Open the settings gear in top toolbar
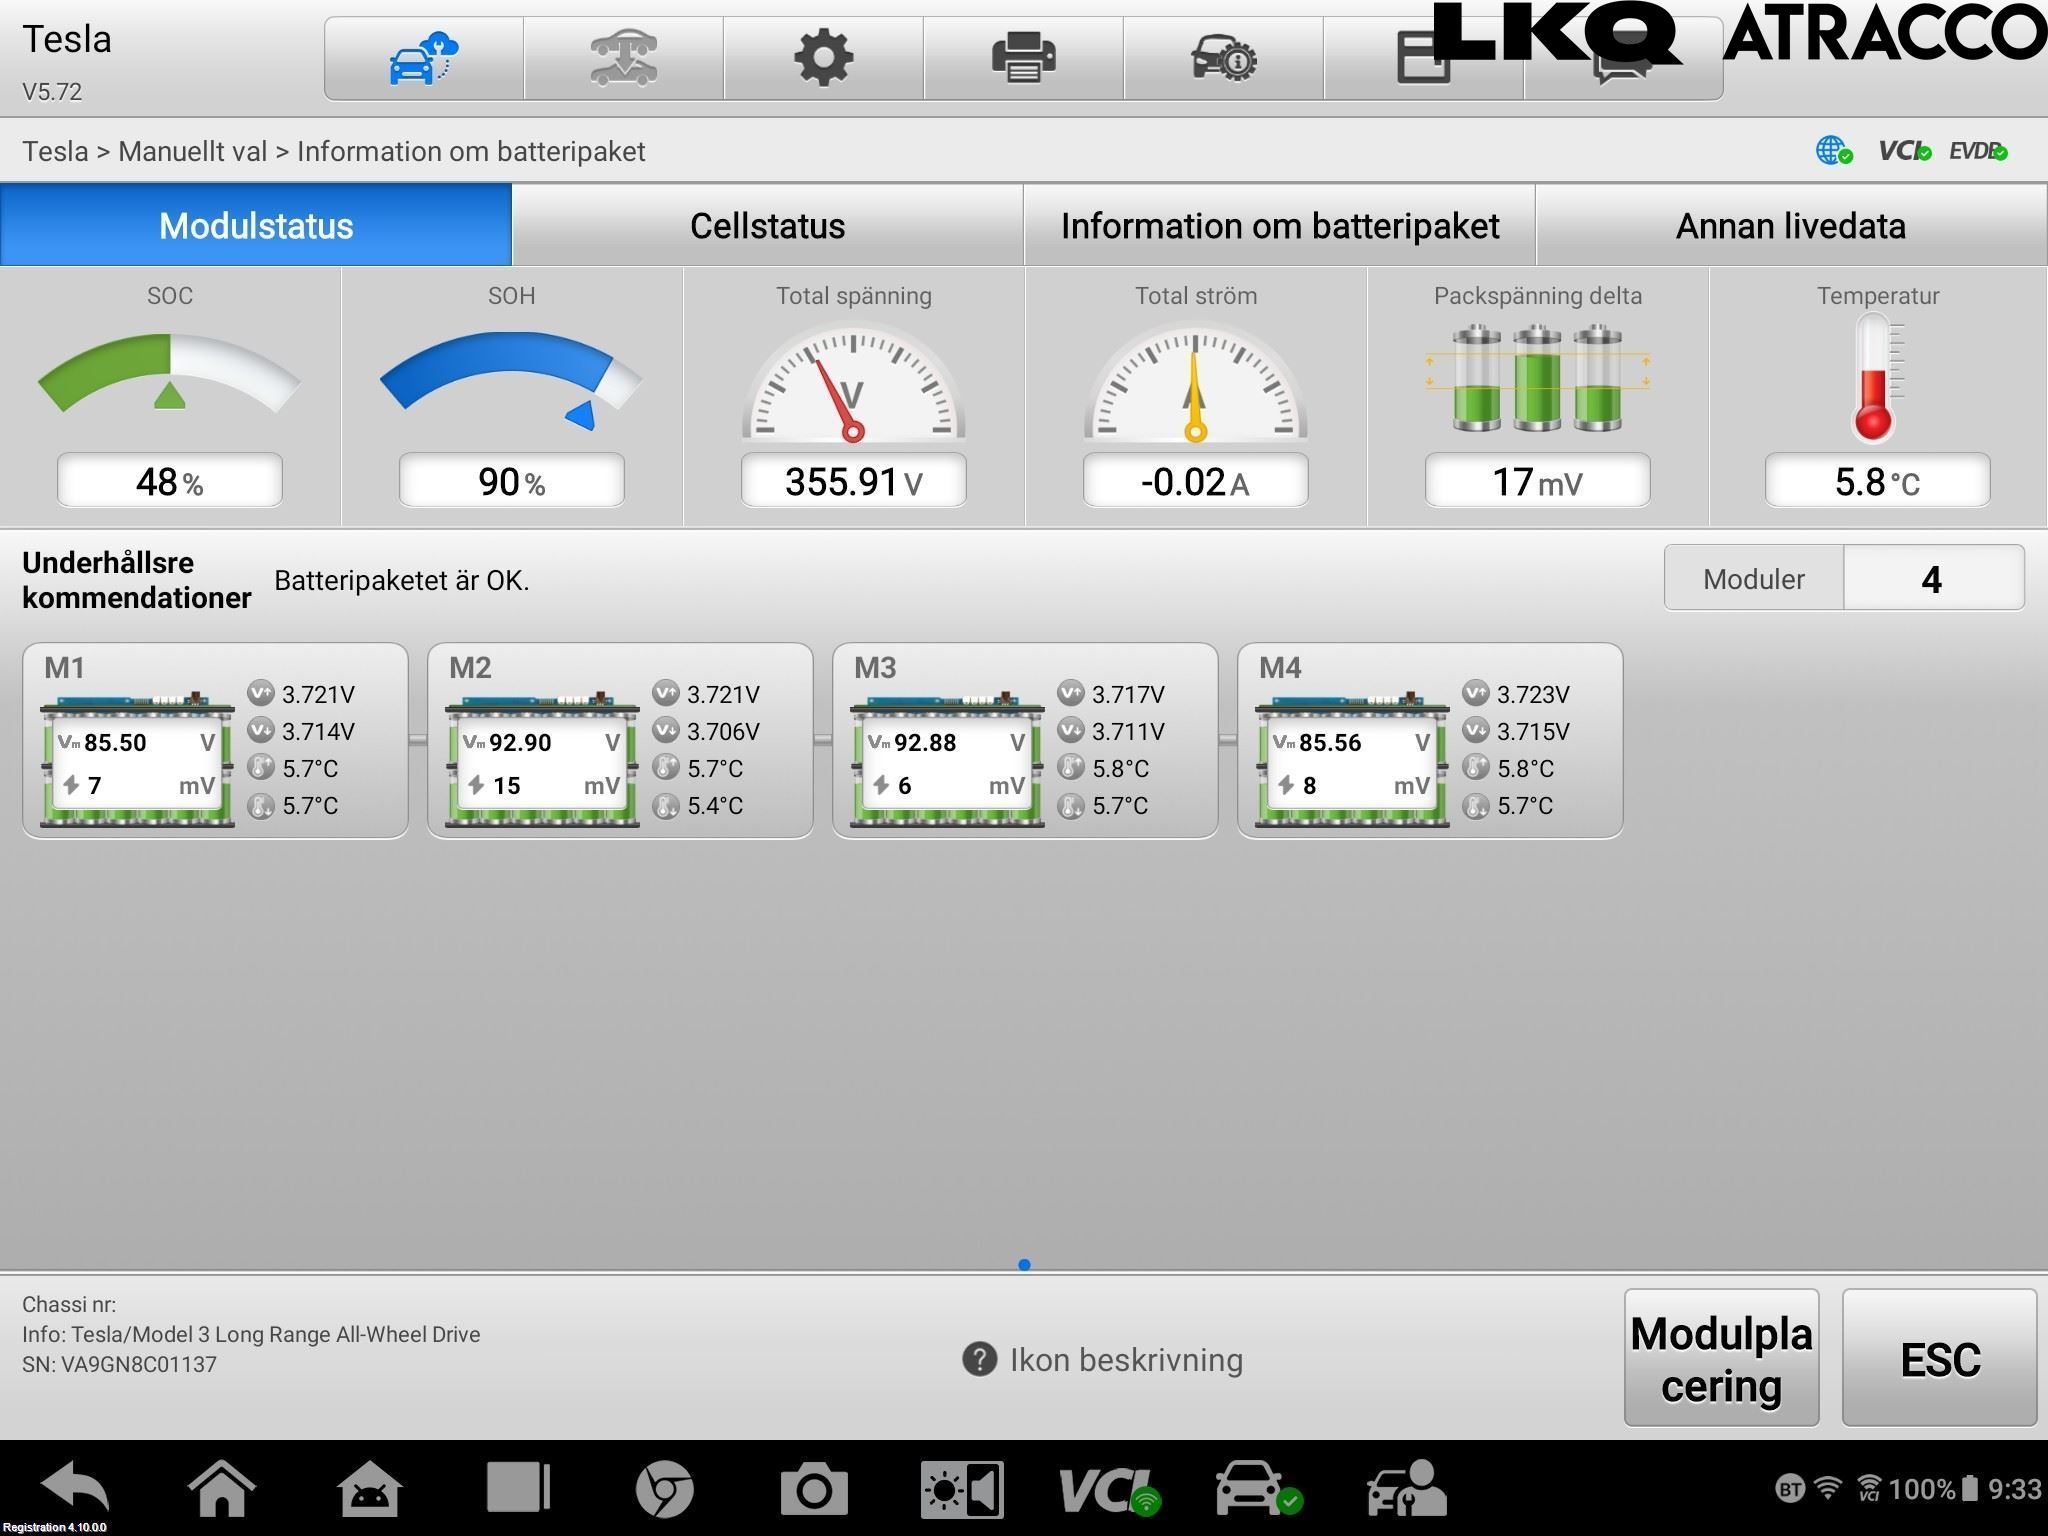This screenshot has height=1536, width=2048. [823, 58]
